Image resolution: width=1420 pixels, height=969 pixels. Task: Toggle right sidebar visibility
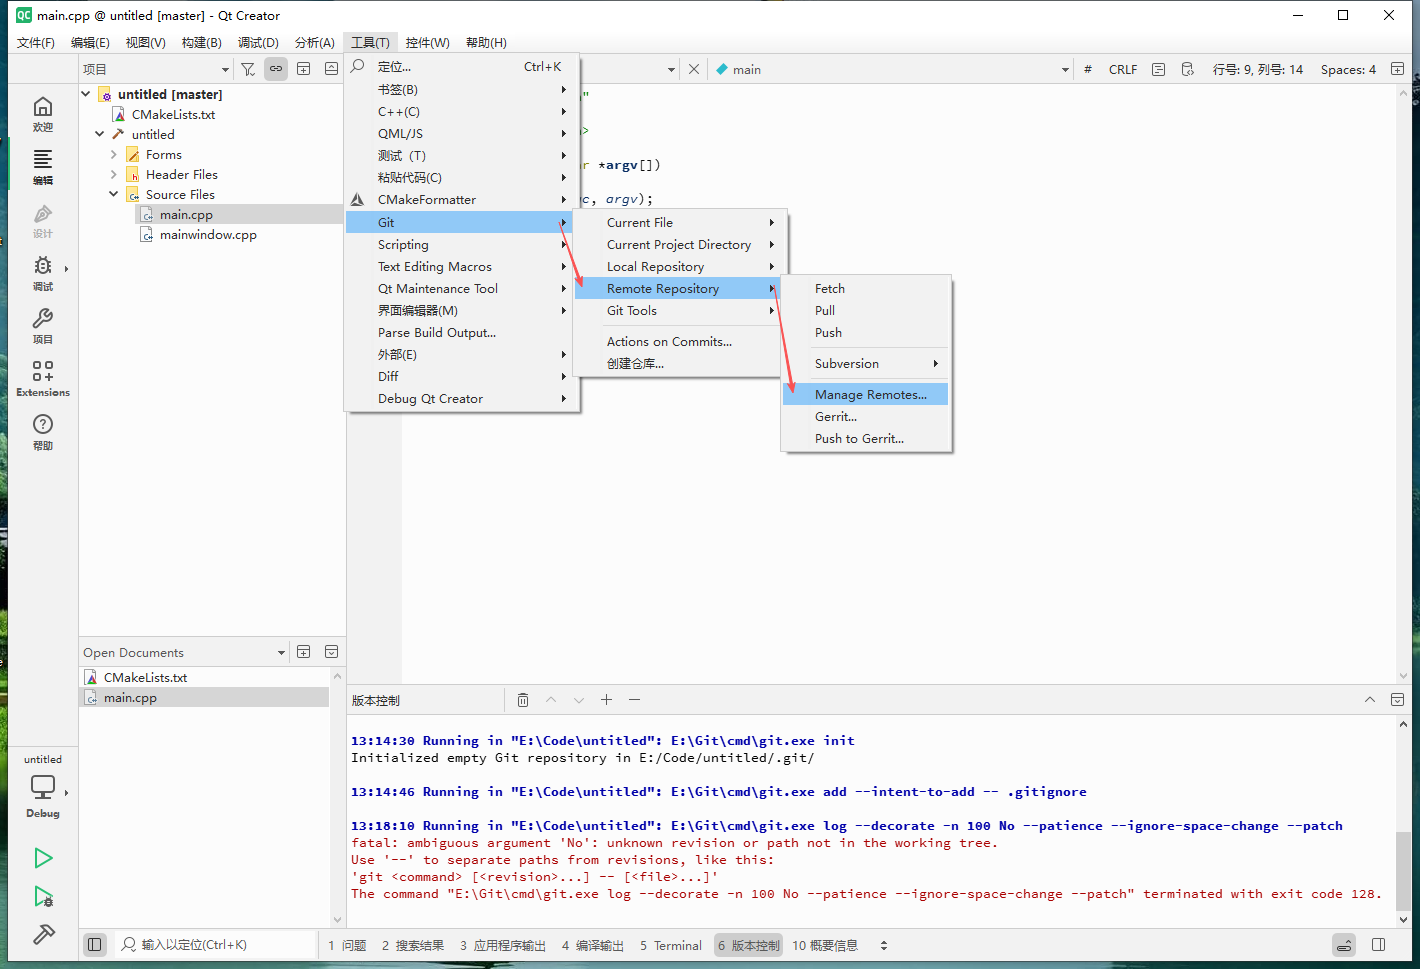click(1379, 944)
